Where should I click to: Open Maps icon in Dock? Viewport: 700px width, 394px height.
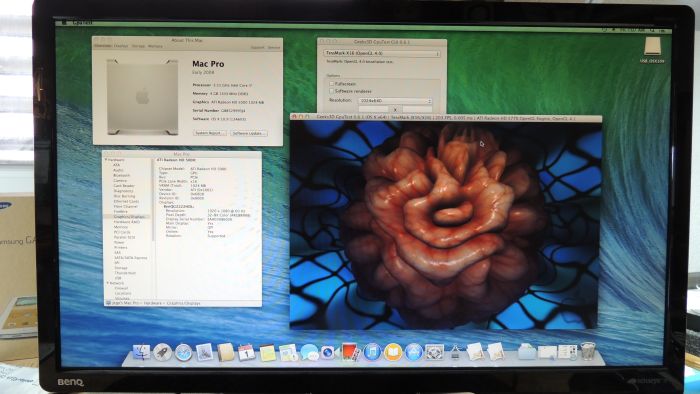point(288,353)
